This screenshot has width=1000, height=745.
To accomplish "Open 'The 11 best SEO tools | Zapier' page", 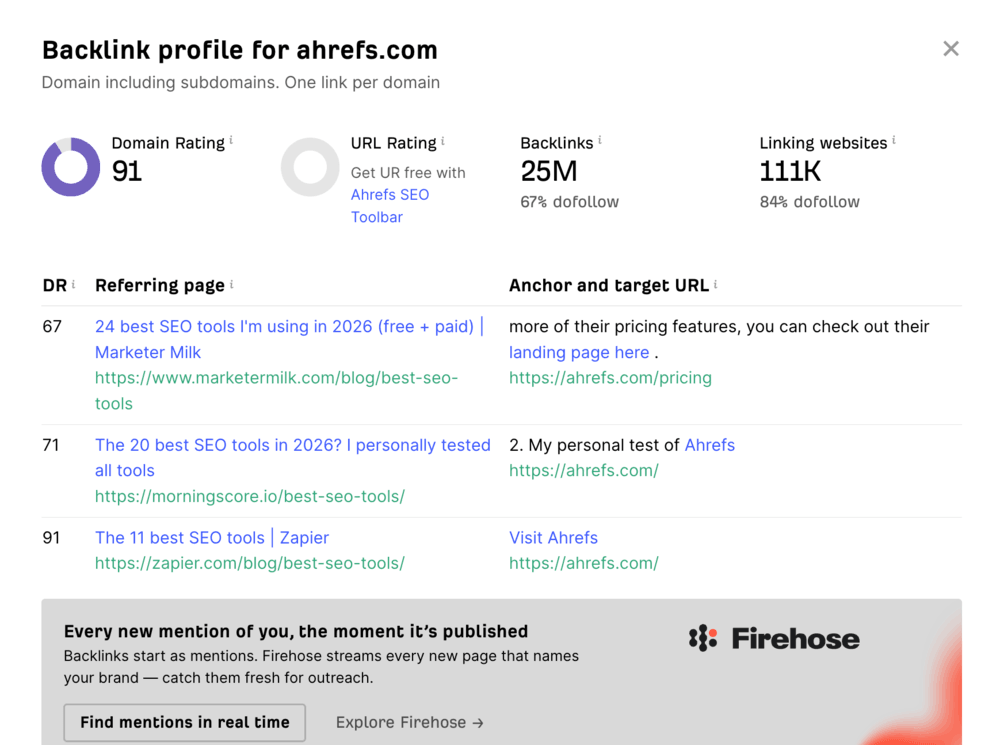I will pyautogui.click(x=212, y=538).
